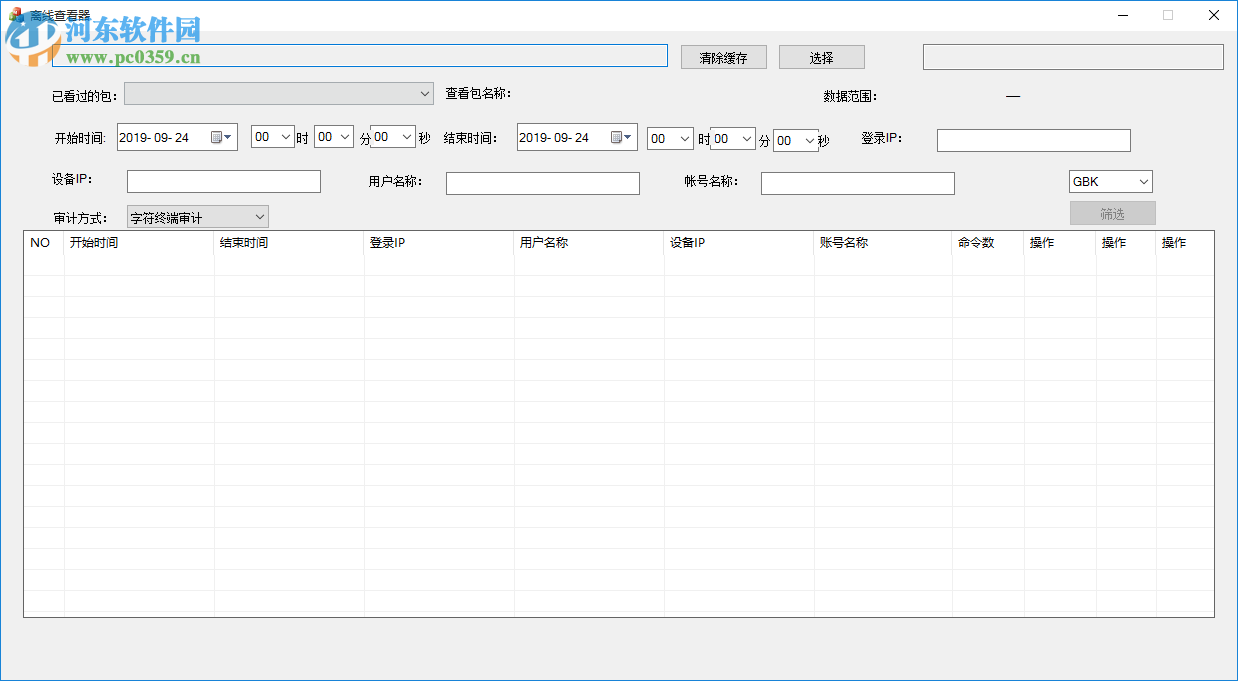Click the app icon in title bar
Image resolution: width=1238 pixels, height=681 pixels.
15,15
